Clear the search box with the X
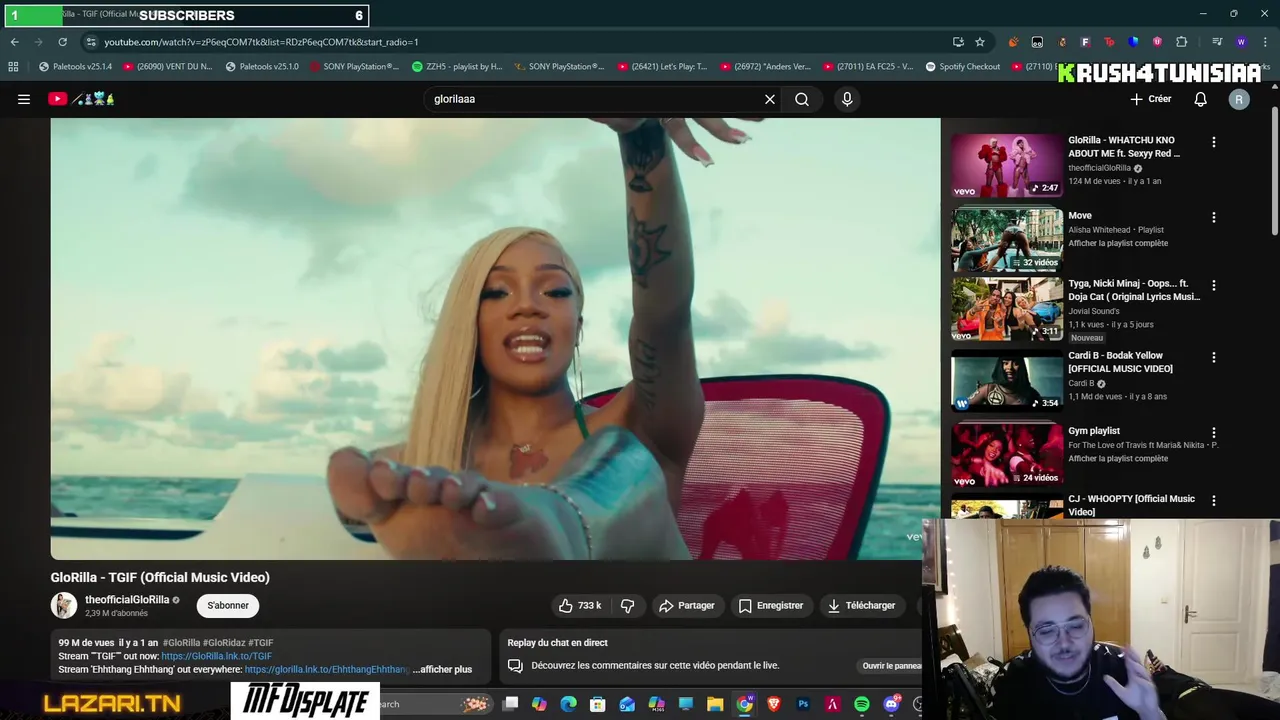The height and width of the screenshot is (720, 1280). tap(770, 99)
